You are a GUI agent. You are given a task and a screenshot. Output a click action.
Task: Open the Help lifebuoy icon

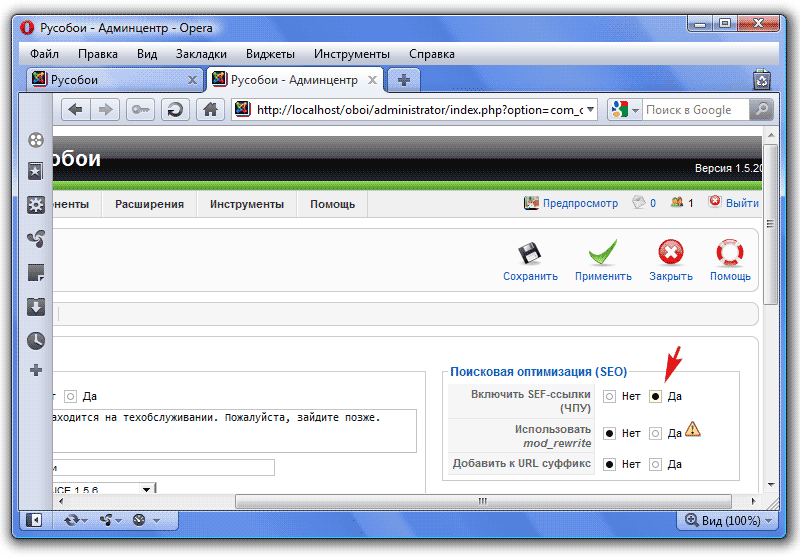click(730, 254)
